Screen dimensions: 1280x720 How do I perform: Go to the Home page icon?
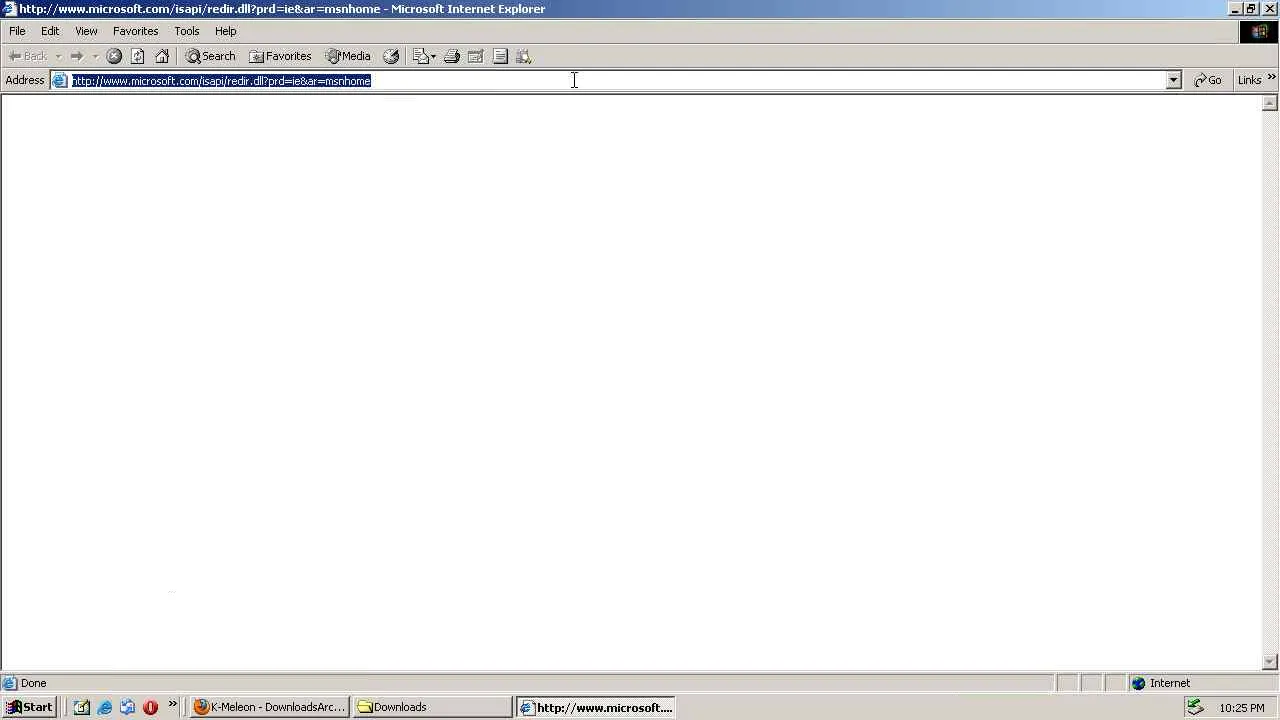(x=162, y=56)
